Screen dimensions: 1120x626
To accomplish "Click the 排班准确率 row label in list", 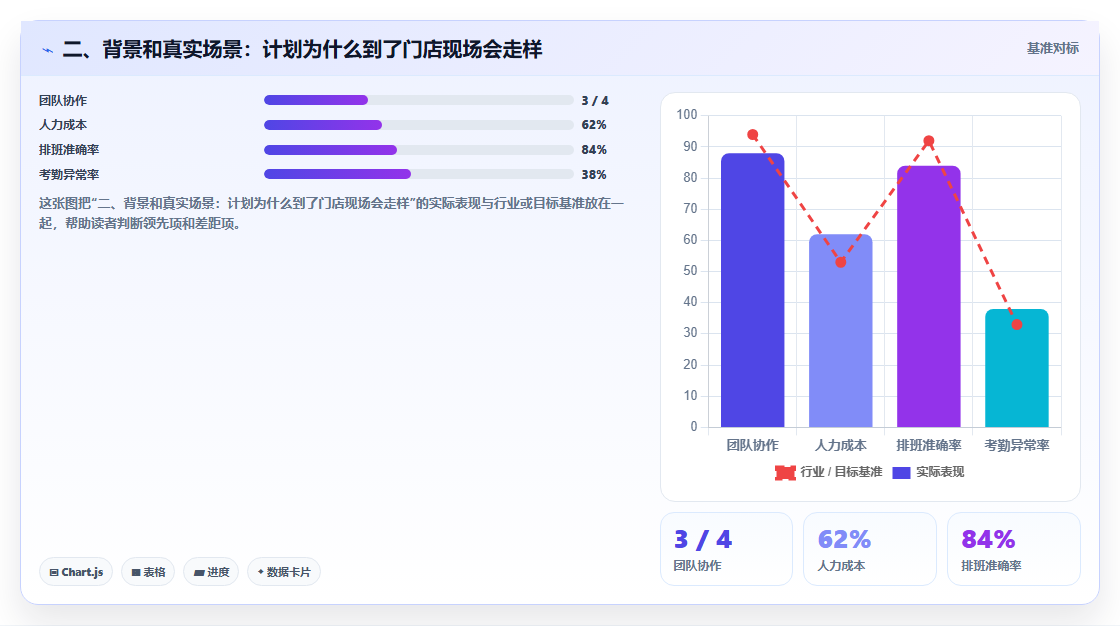I will 69,150.
